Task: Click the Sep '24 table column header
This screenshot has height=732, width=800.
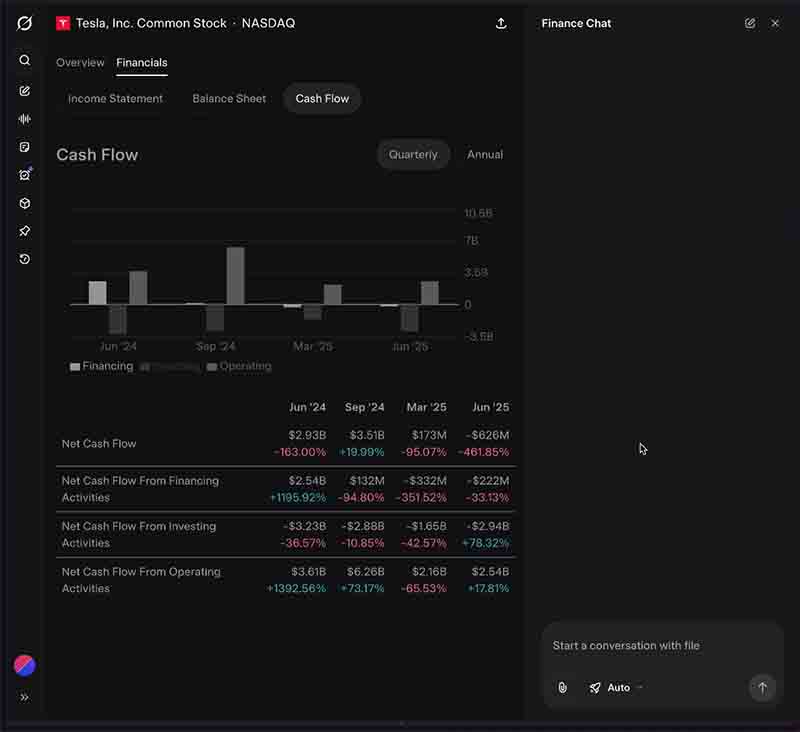Action: click(x=364, y=407)
